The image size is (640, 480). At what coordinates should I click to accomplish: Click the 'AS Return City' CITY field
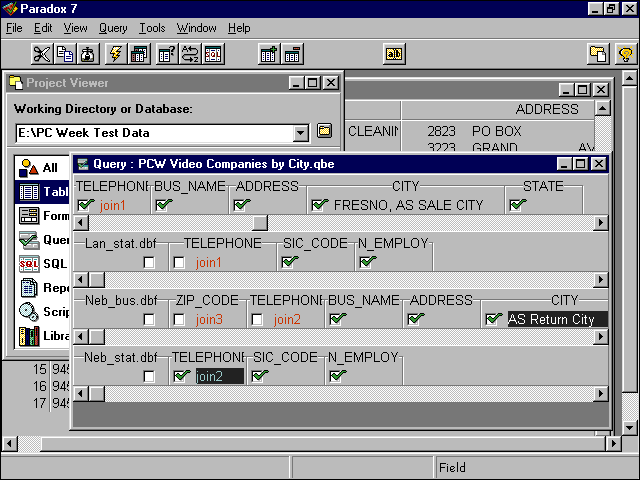(556, 320)
